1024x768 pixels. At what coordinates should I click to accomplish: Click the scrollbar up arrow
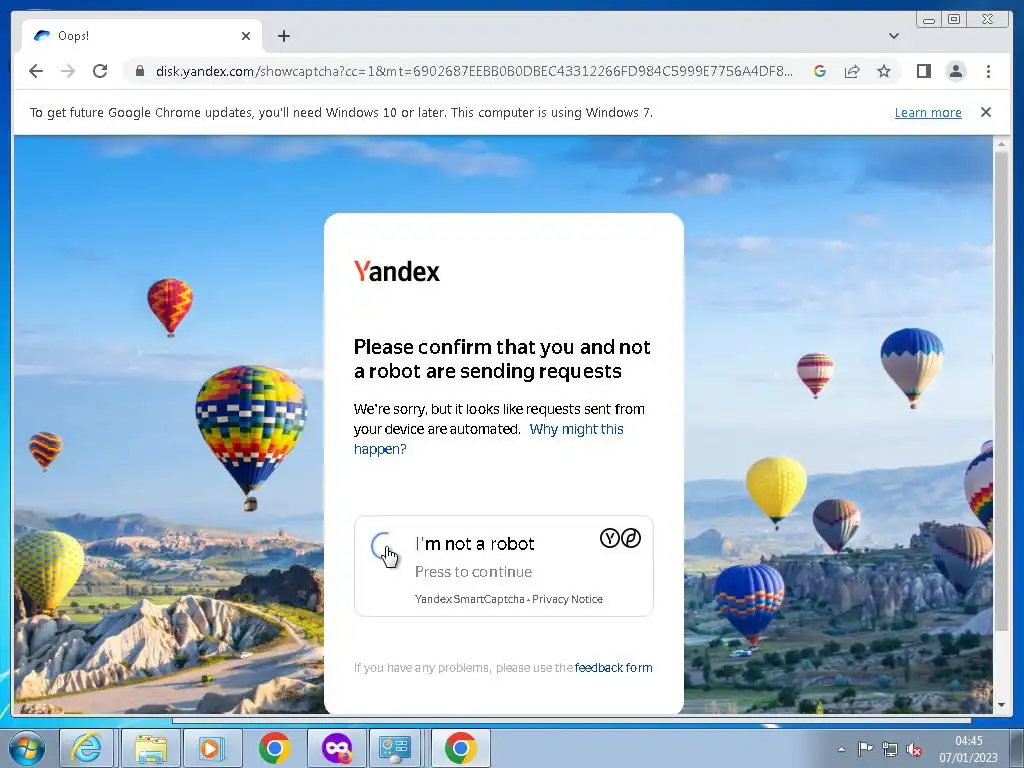click(x=1001, y=144)
